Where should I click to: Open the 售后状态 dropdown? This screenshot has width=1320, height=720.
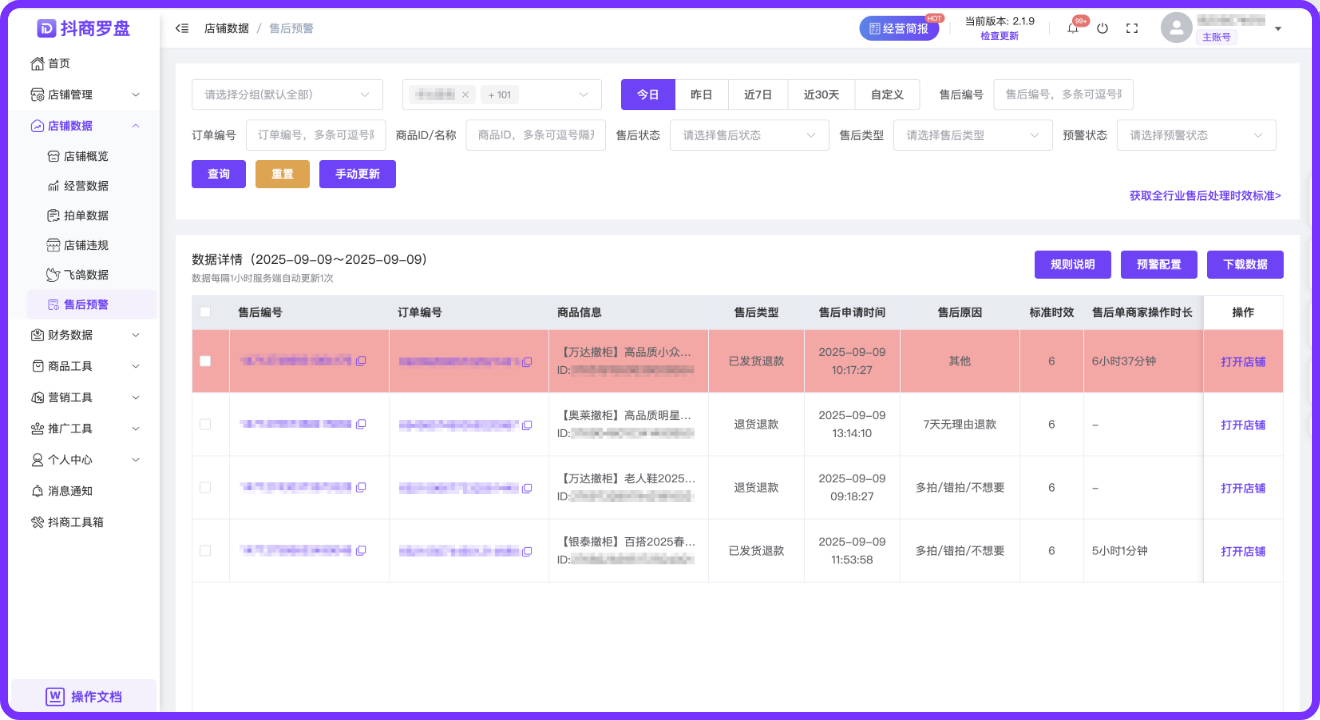(749, 135)
